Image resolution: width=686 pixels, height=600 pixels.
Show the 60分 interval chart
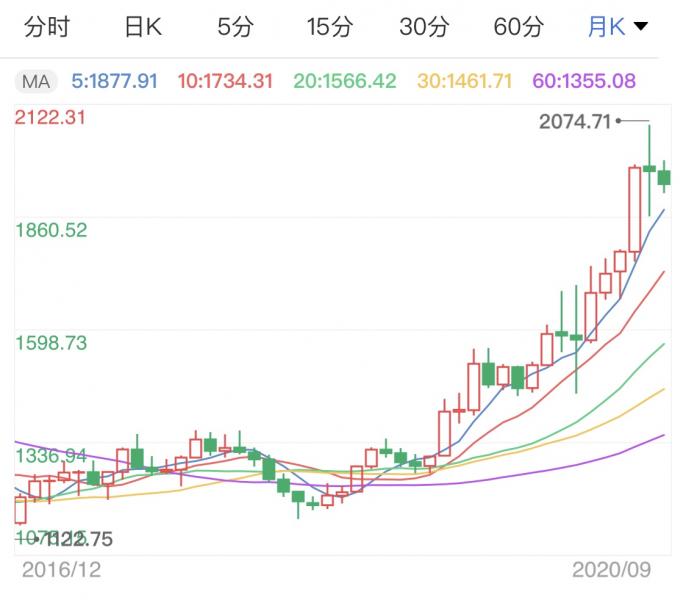coord(518,27)
